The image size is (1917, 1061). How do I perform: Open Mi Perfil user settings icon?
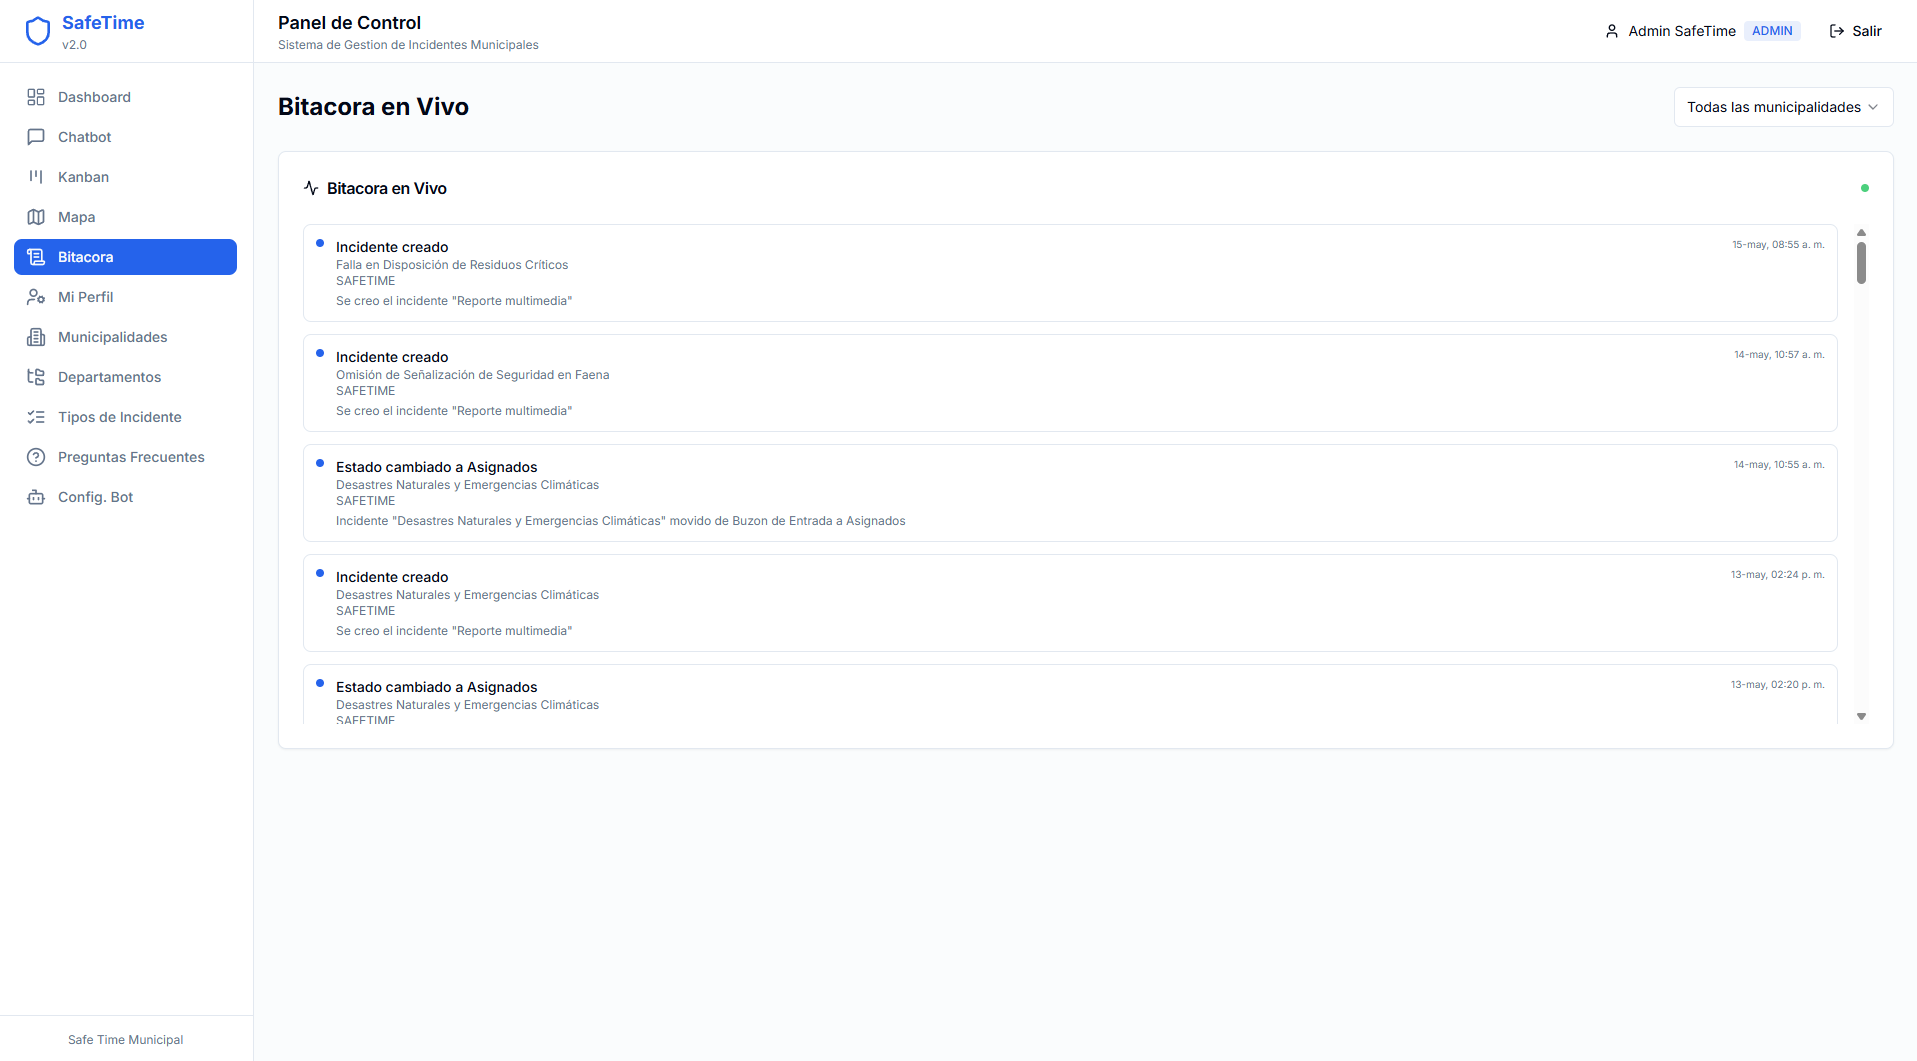36,297
